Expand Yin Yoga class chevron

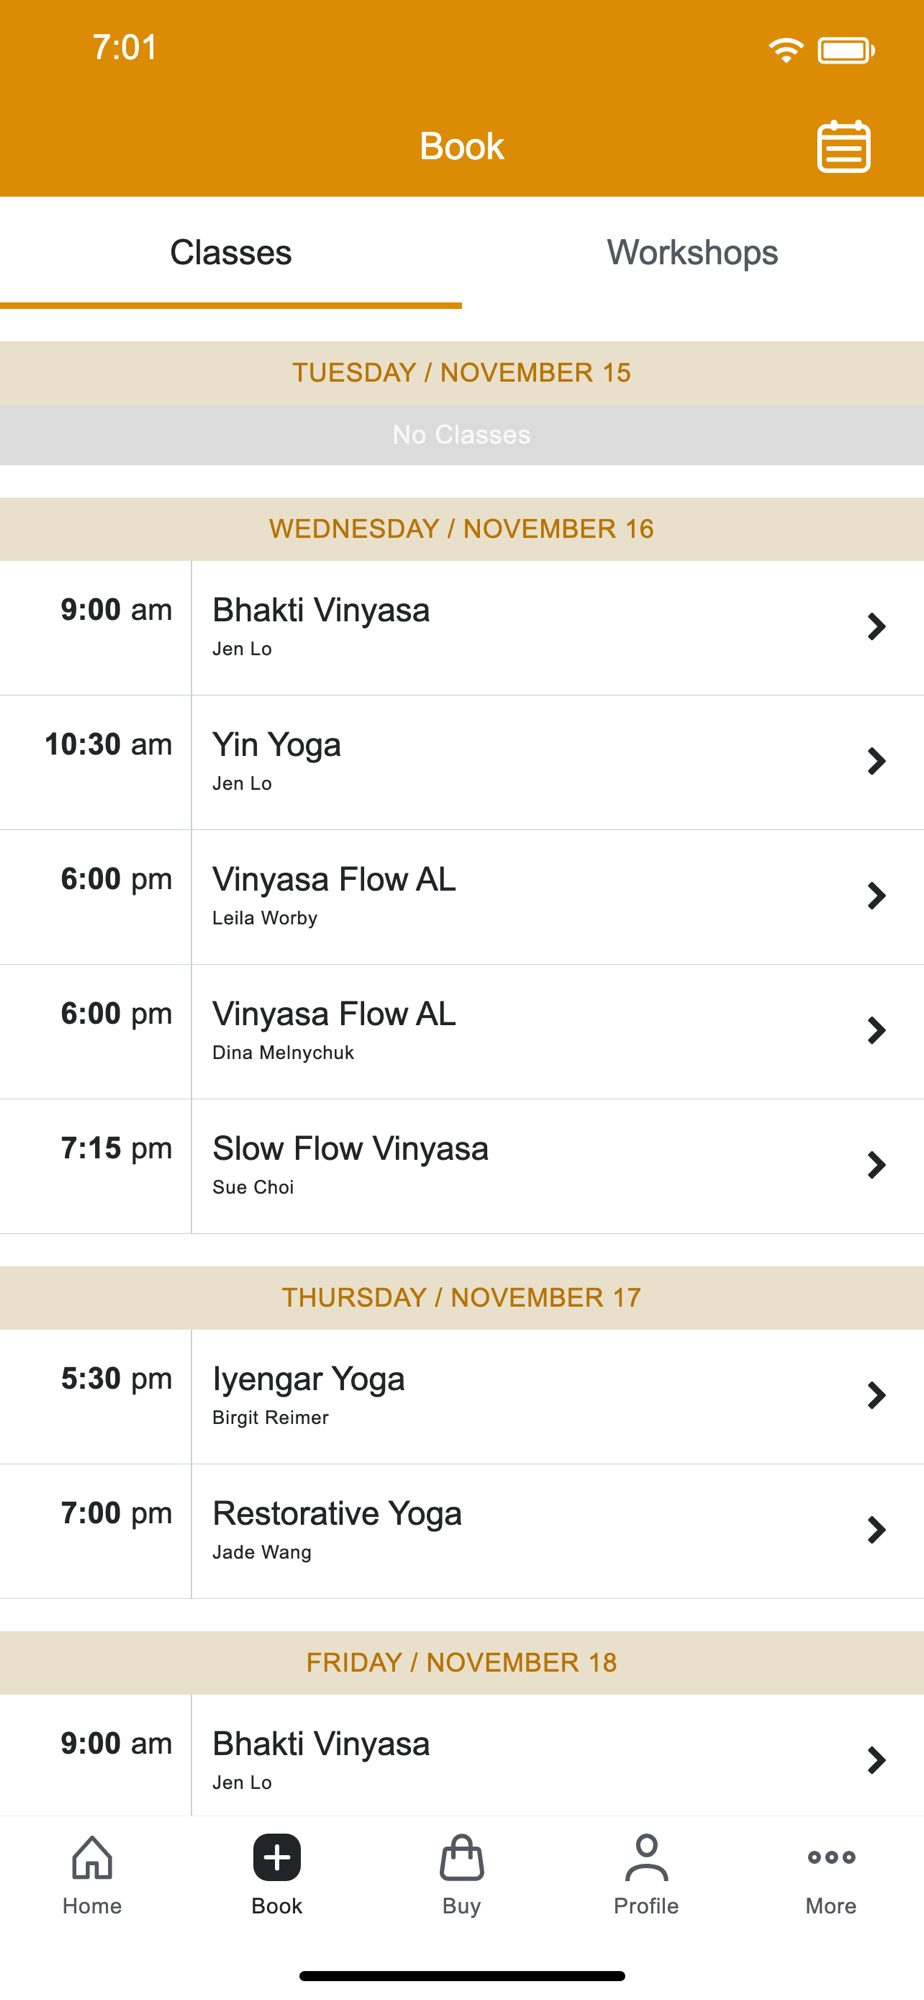pos(876,762)
